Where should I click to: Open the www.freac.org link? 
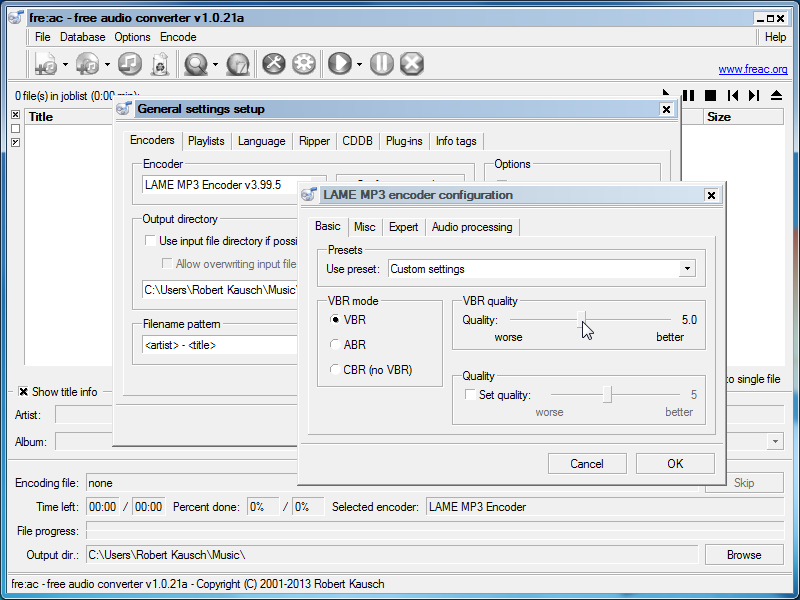[x=752, y=70]
